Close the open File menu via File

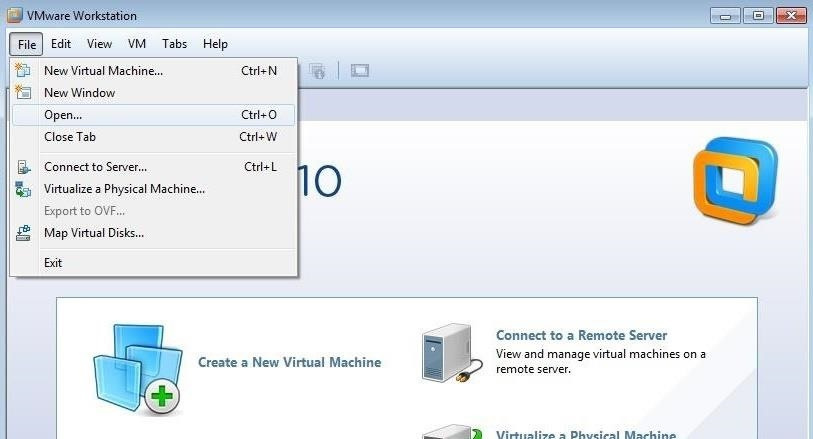[x=27, y=44]
